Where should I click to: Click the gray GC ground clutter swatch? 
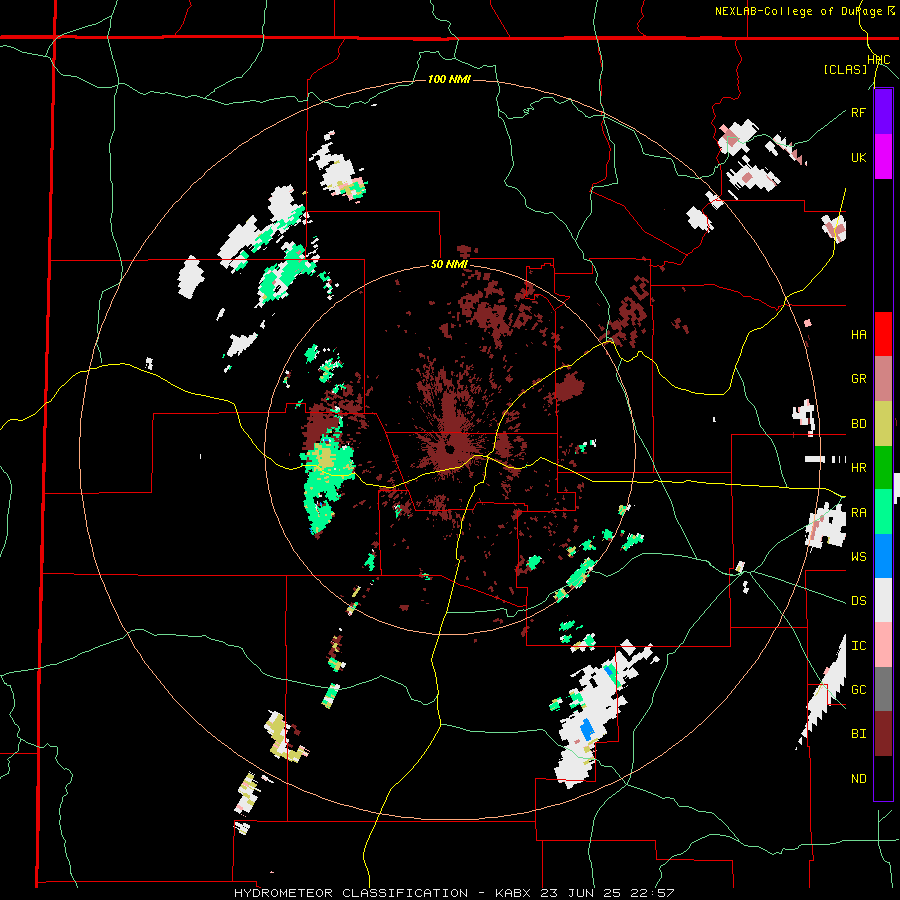[x=883, y=689]
